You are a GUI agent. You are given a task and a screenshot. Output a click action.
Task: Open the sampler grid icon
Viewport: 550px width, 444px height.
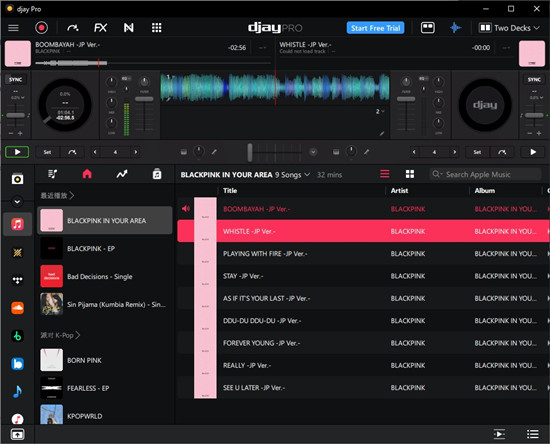[156, 28]
